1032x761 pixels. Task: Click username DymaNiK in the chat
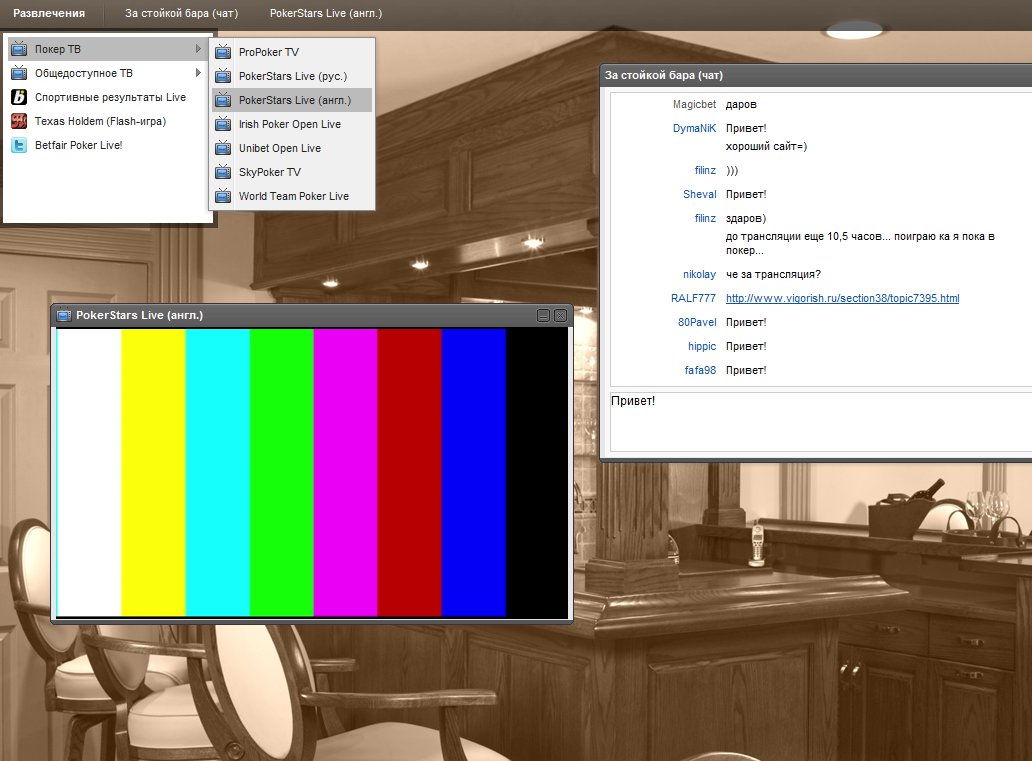tap(695, 128)
